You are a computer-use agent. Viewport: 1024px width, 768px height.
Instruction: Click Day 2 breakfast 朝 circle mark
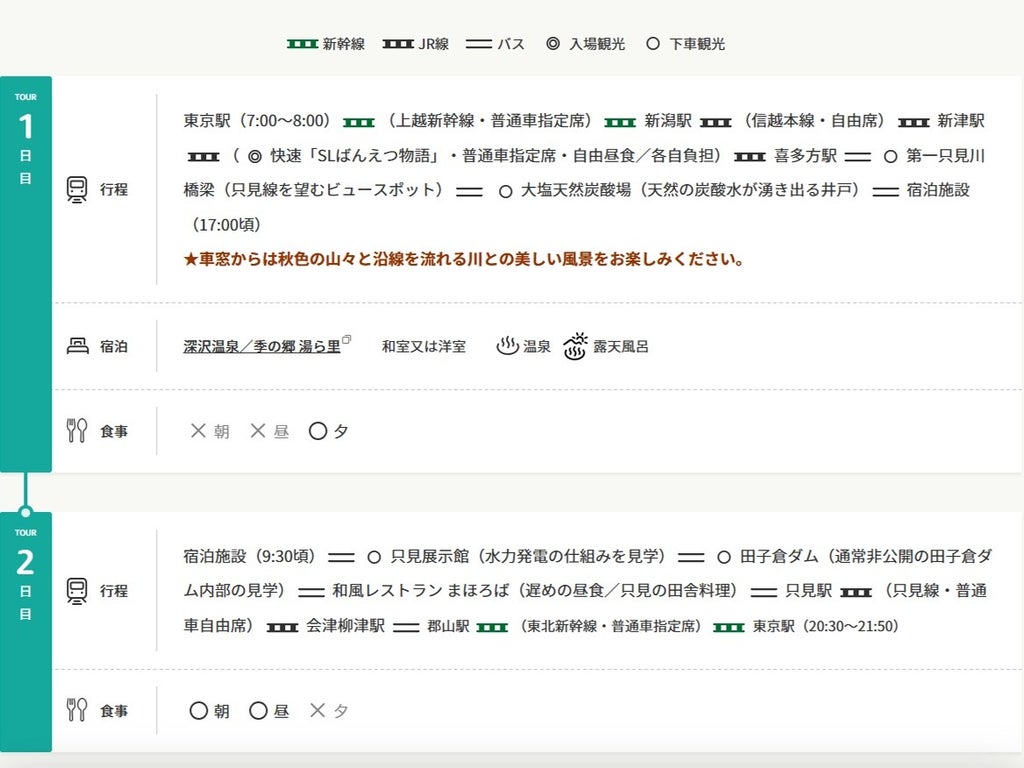(199, 711)
